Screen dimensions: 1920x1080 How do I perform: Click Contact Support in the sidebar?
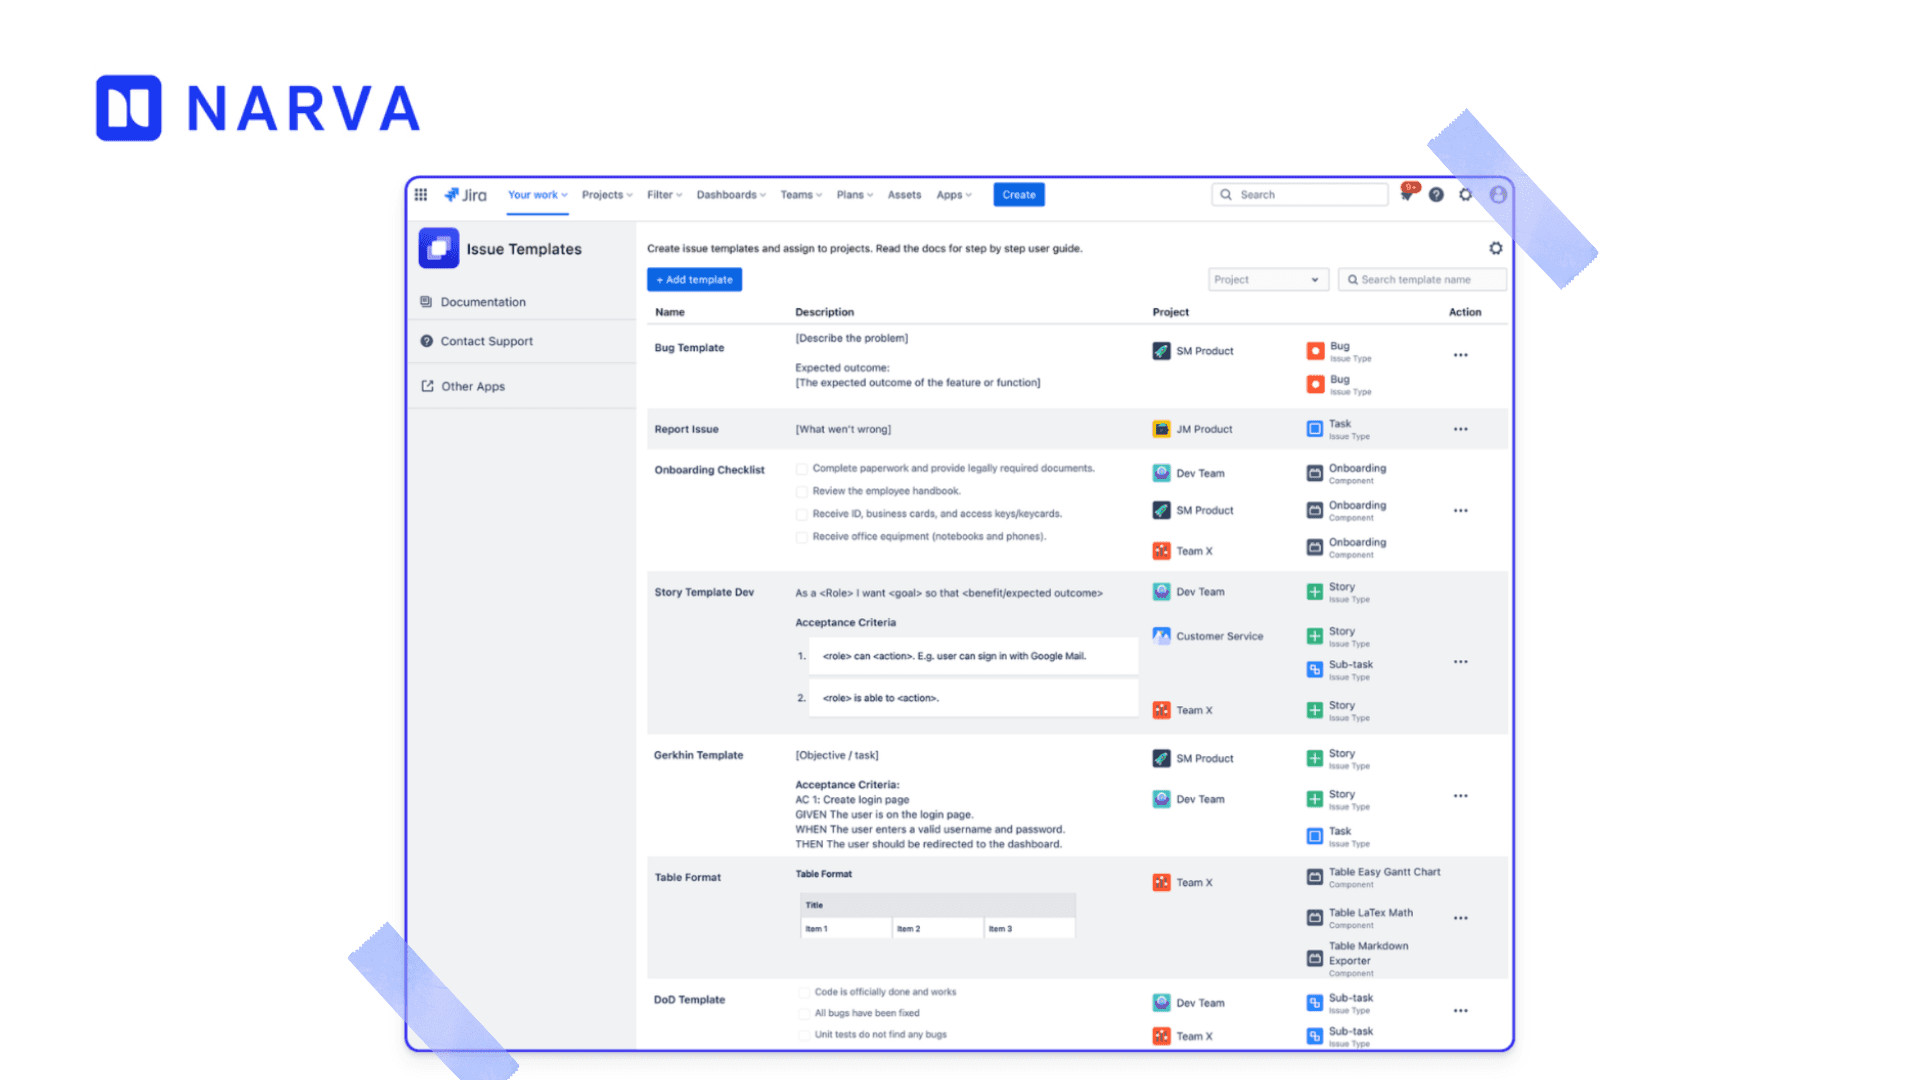click(487, 341)
